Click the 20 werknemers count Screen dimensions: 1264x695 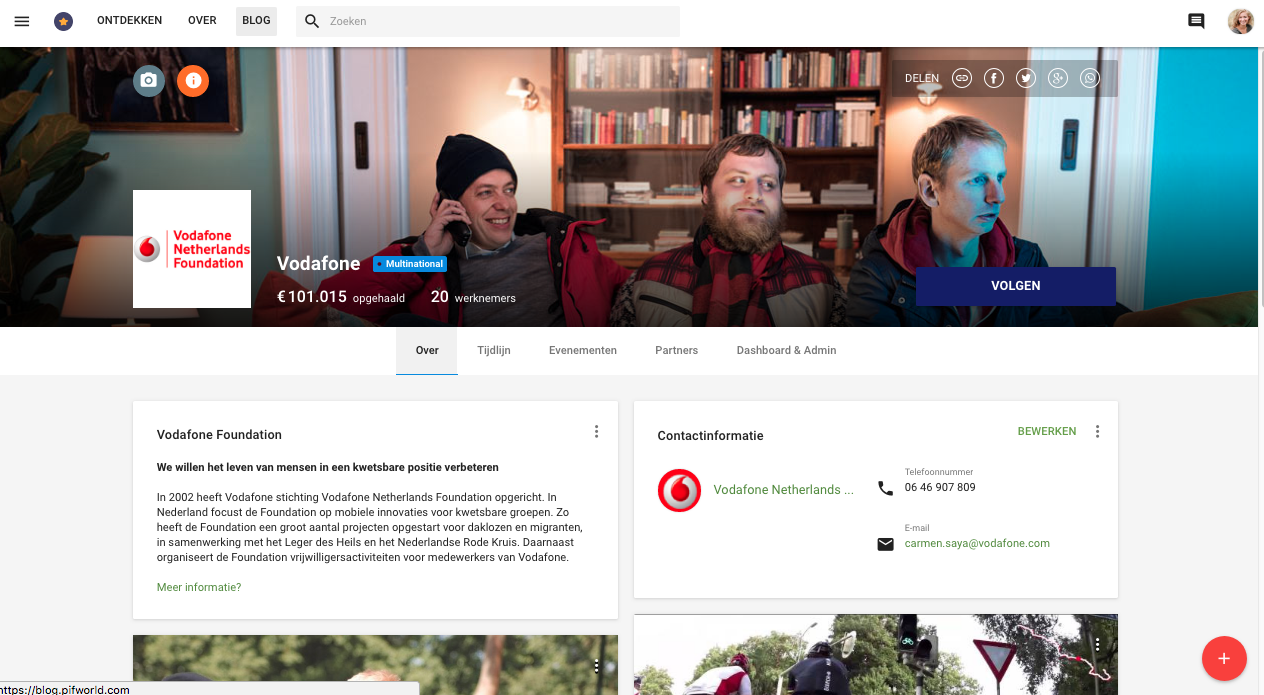click(x=473, y=297)
